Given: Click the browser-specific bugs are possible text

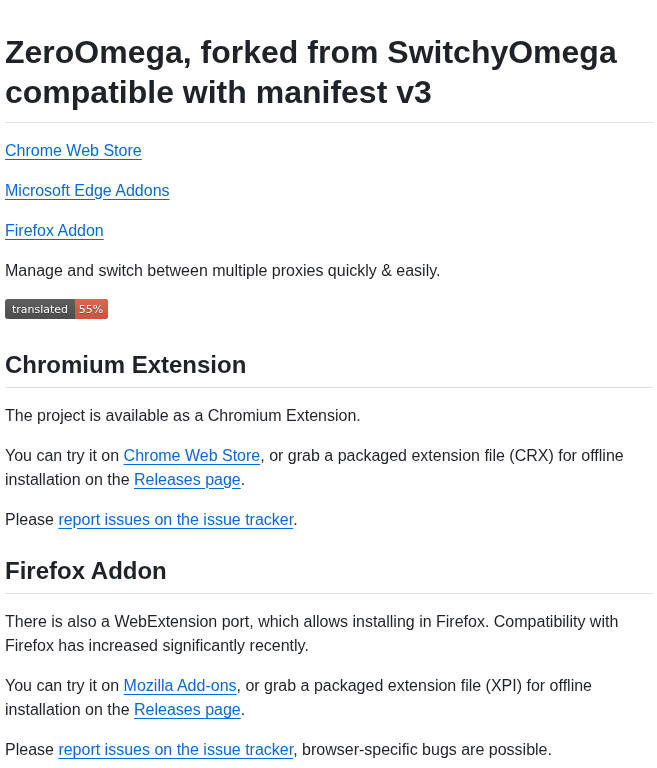Looking at the screenshot, I should (427, 750).
